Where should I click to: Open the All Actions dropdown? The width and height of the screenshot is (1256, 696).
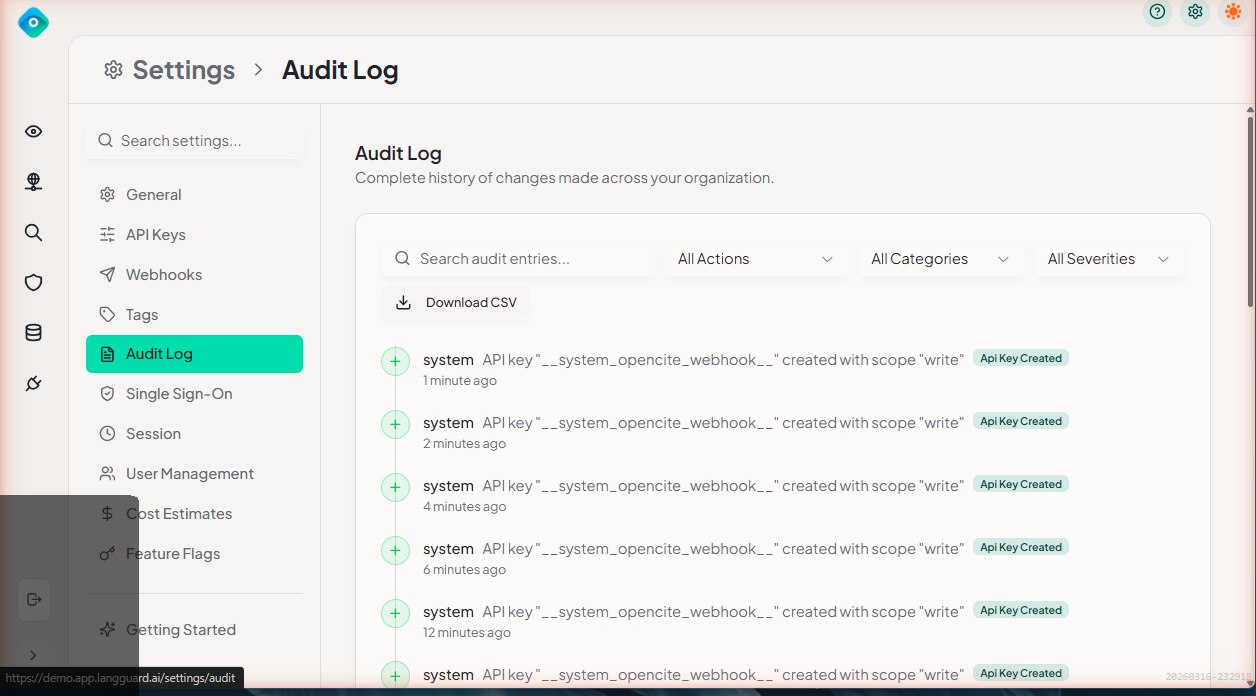(x=755, y=259)
